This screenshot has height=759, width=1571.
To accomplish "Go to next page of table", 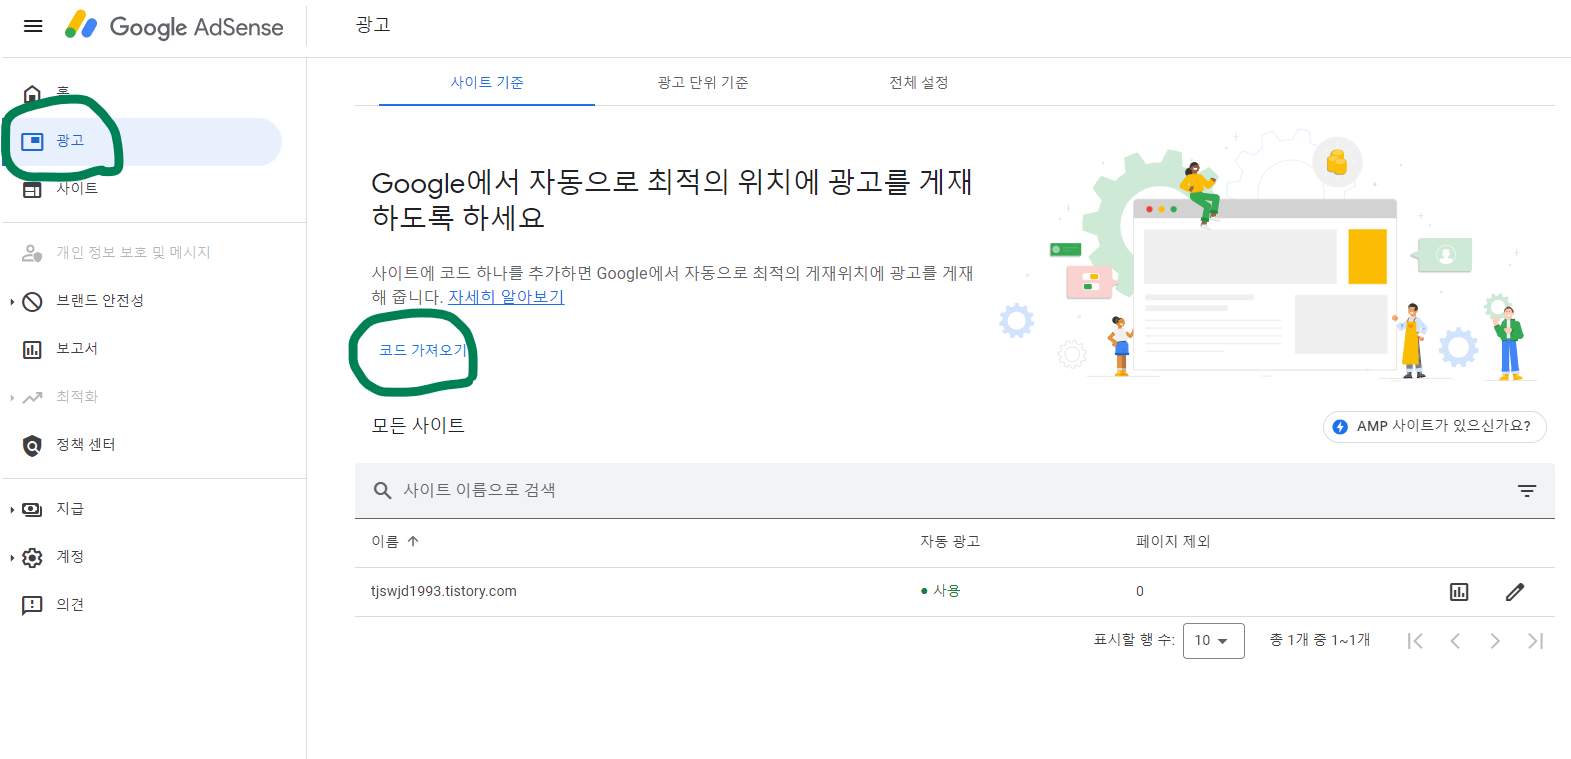I will [x=1495, y=641].
